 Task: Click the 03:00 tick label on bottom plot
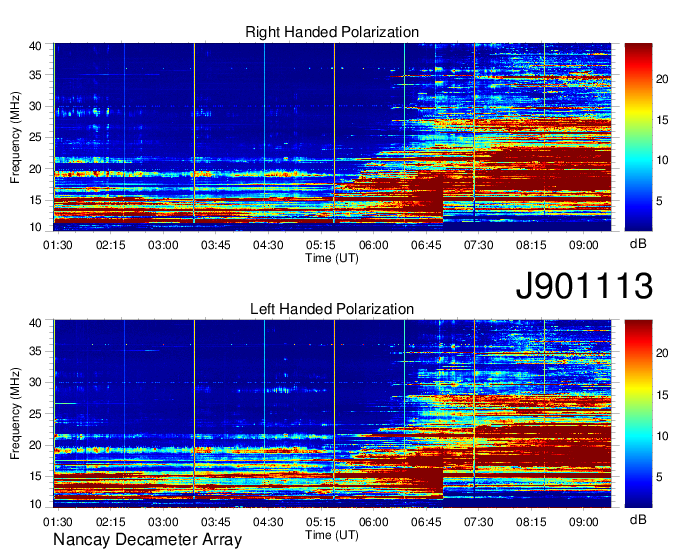163,522
